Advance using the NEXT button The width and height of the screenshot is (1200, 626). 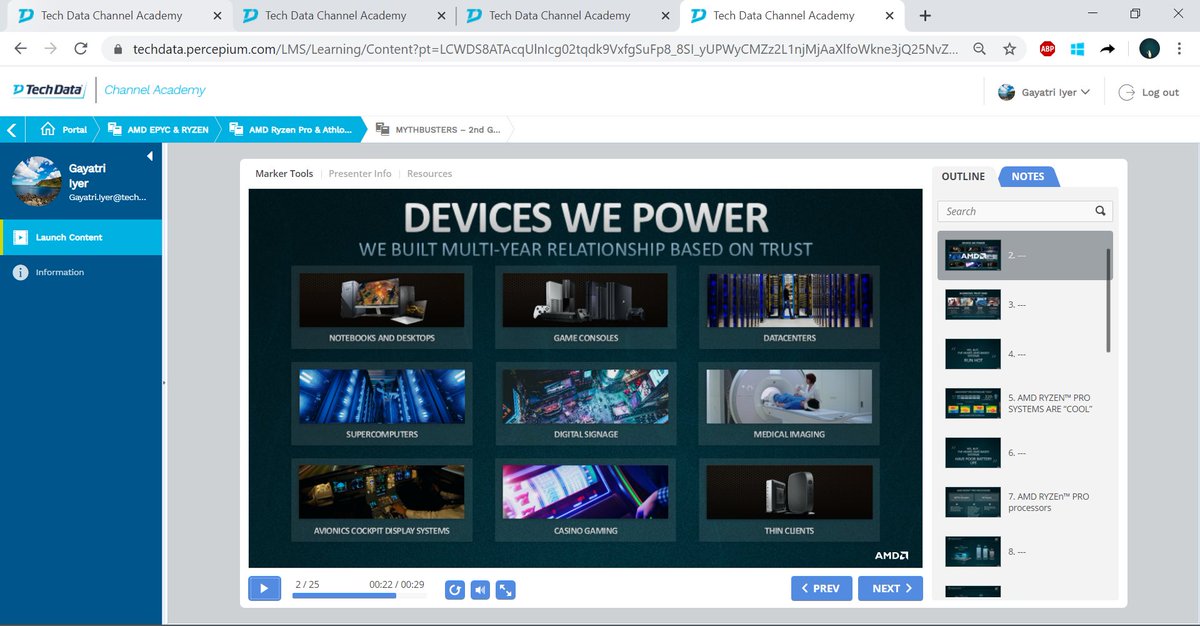[890, 589]
